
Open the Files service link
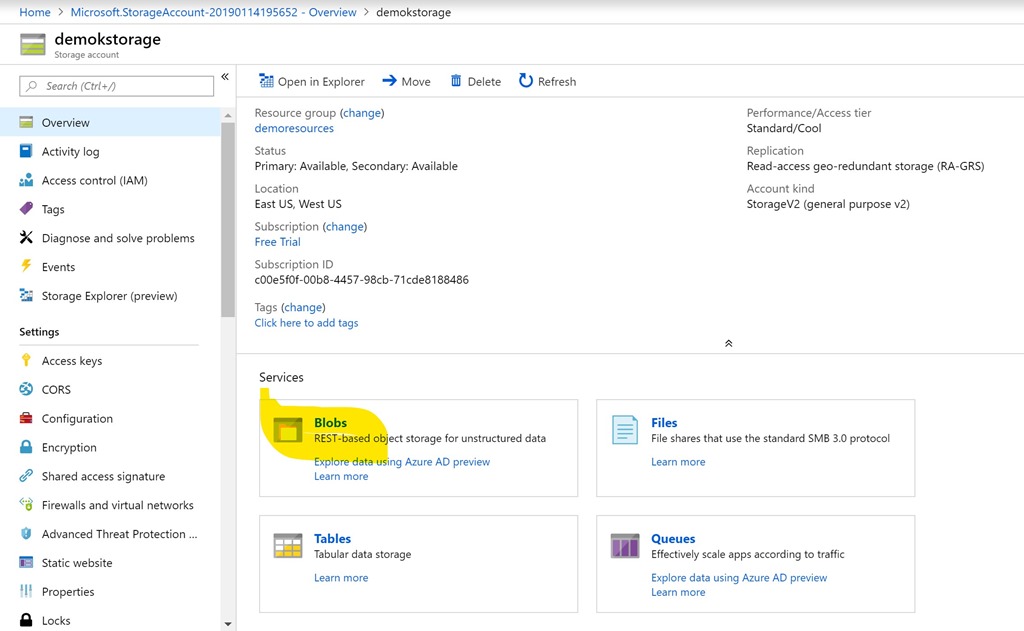pyautogui.click(x=664, y=423)
